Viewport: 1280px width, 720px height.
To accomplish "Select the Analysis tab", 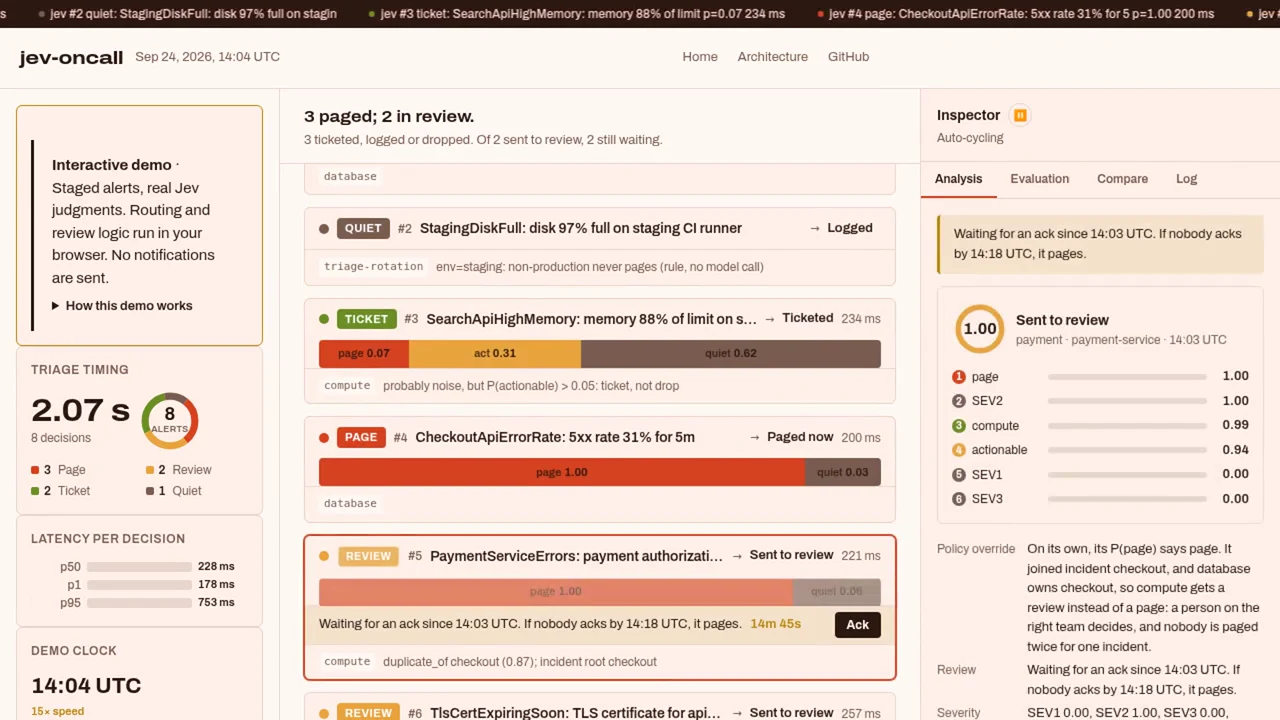I will tap(958, 179).
